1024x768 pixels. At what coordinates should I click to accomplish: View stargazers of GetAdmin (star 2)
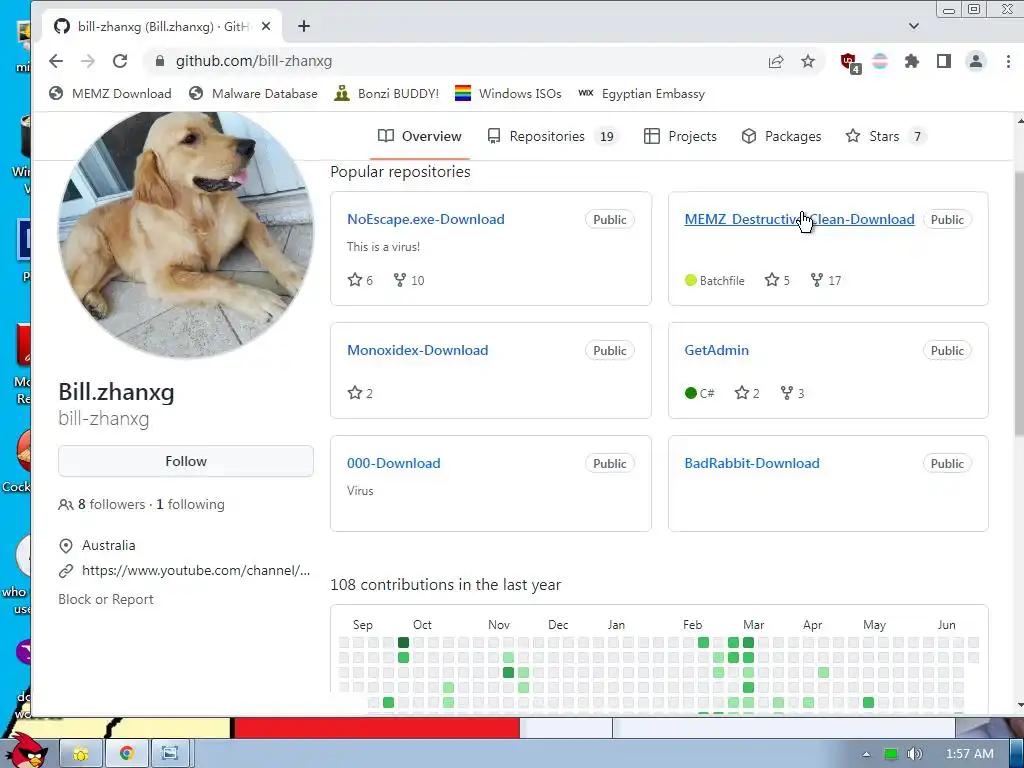point(747,393)
